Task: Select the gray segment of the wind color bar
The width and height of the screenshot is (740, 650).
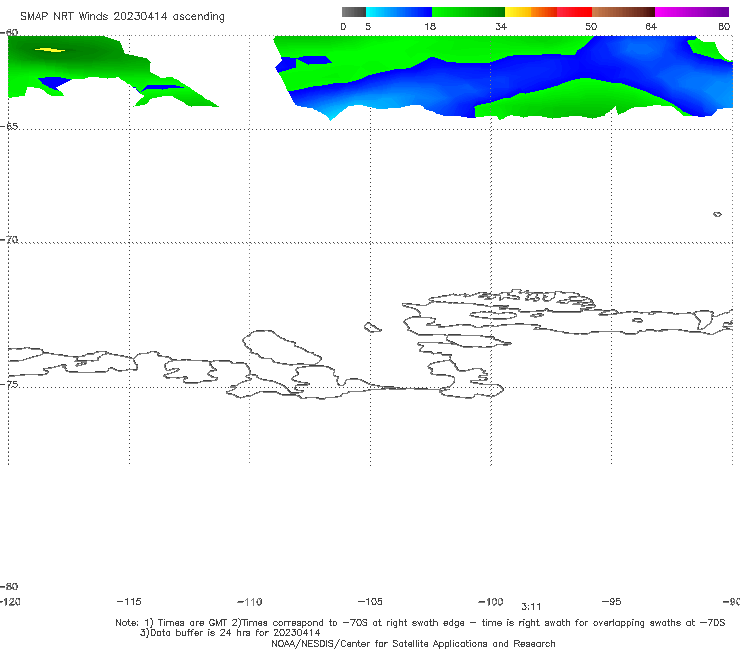Action: (x=354, y=12)
